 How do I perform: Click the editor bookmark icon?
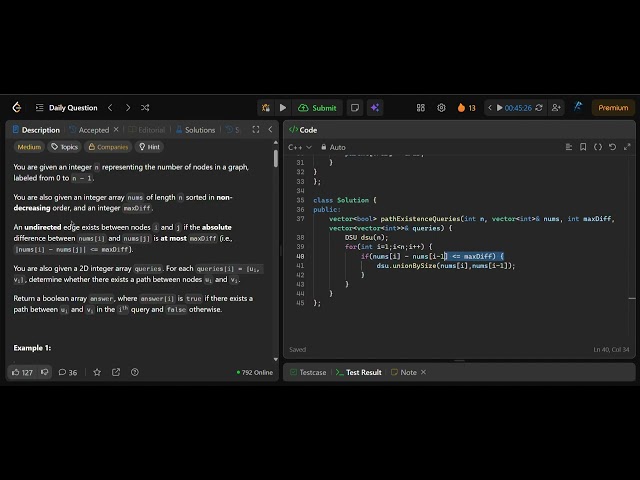[x=583, y=147]
